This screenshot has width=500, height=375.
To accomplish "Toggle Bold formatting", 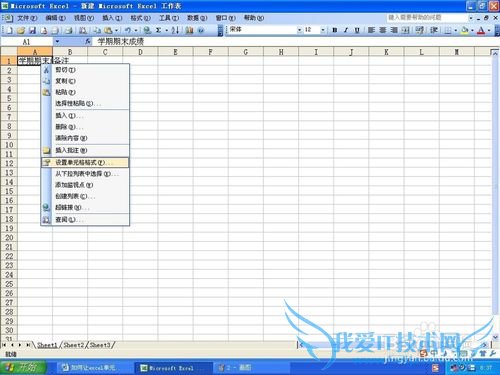I will tap(335, 30).
